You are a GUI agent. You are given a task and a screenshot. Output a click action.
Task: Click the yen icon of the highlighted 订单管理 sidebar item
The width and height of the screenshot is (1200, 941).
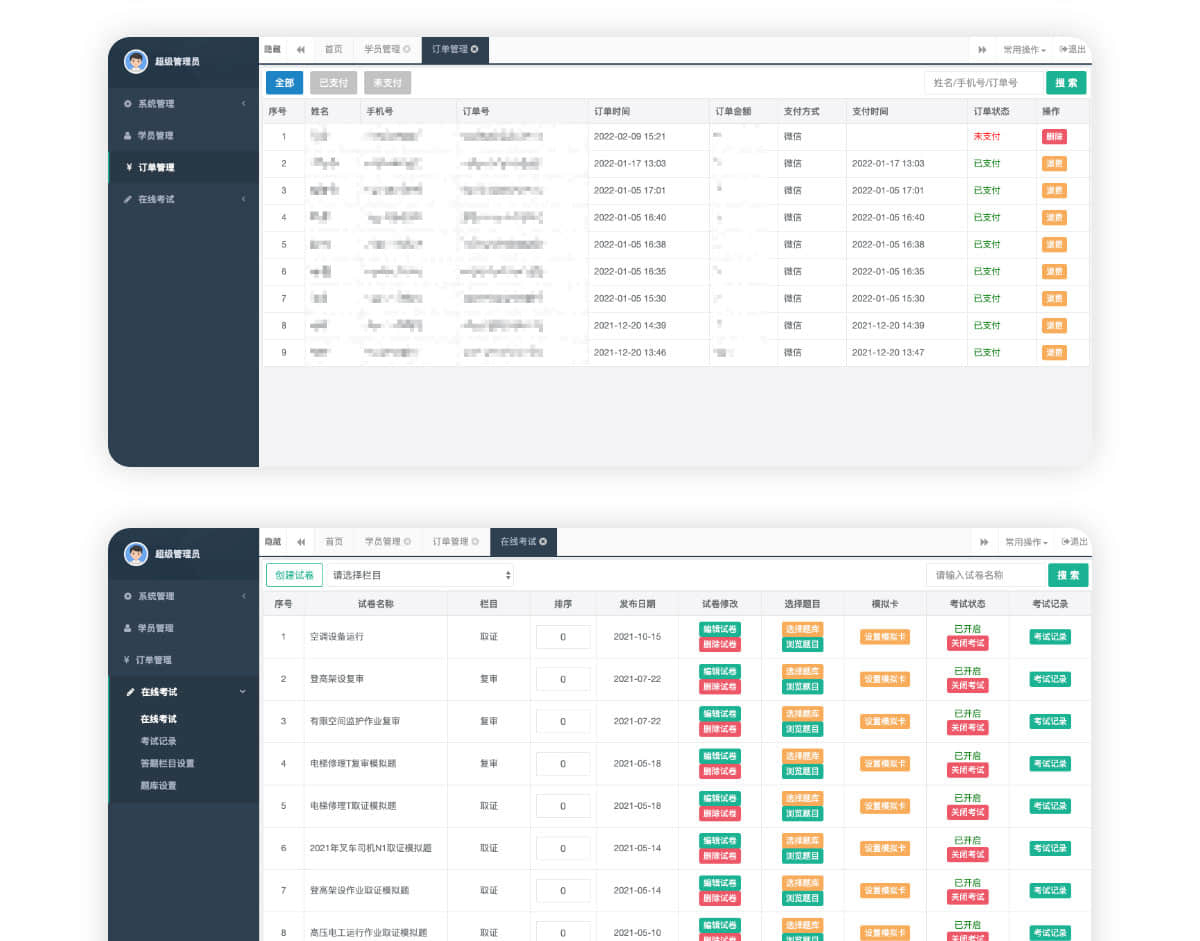pyautogui.click(x=128, y=167)
